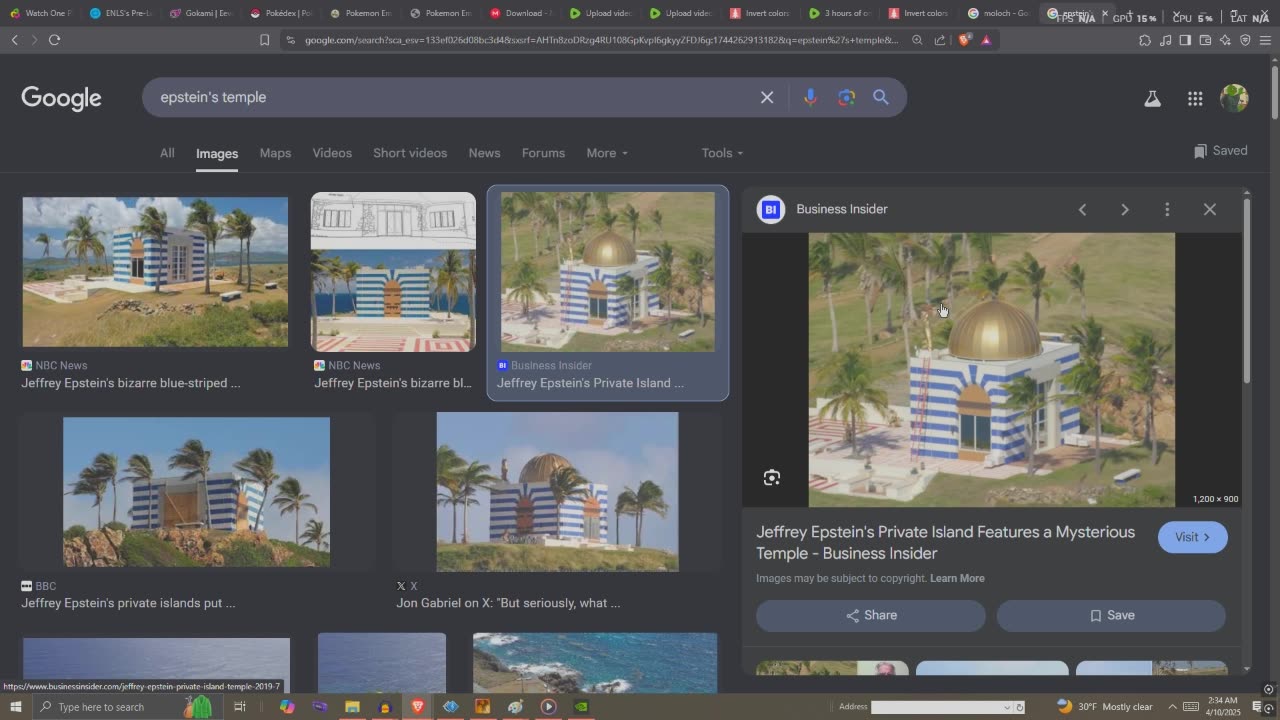Open the NBC News sketch-and-photo temple thumbnail
This screenshot has width=1280, height=720.
[393, 272]
